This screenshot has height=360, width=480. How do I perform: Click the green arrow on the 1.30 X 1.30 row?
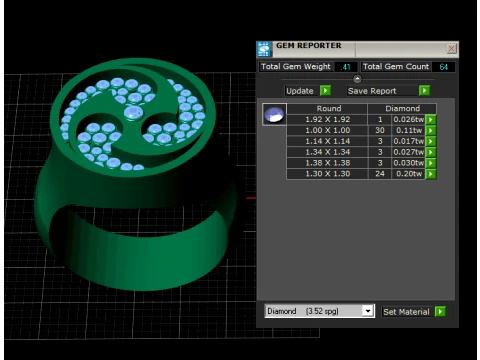(x=431, y=174)
